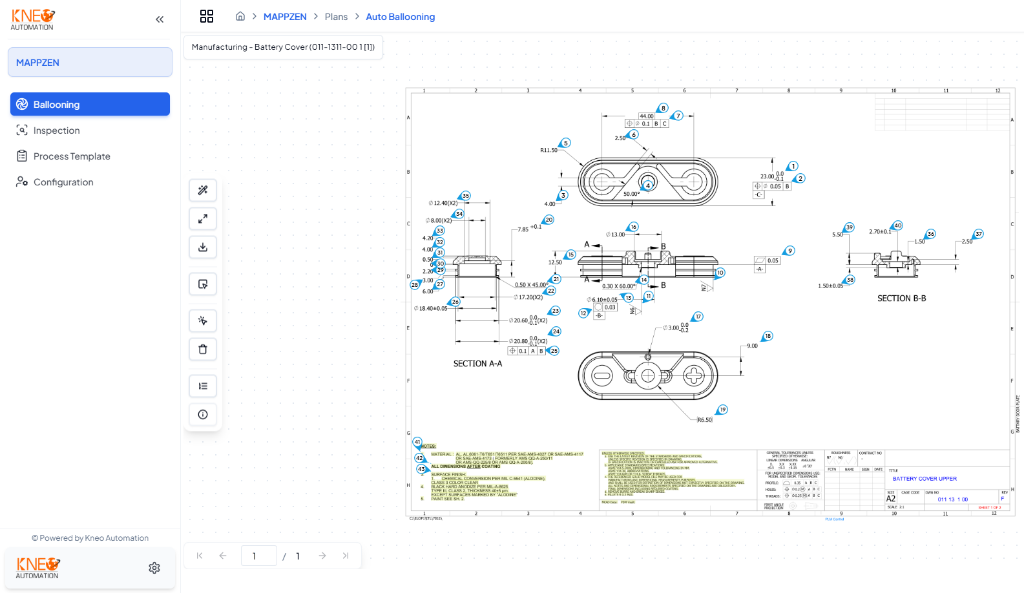
Task: Open settings gear at sidebar bottom
Action: click(x=154, y=568)
